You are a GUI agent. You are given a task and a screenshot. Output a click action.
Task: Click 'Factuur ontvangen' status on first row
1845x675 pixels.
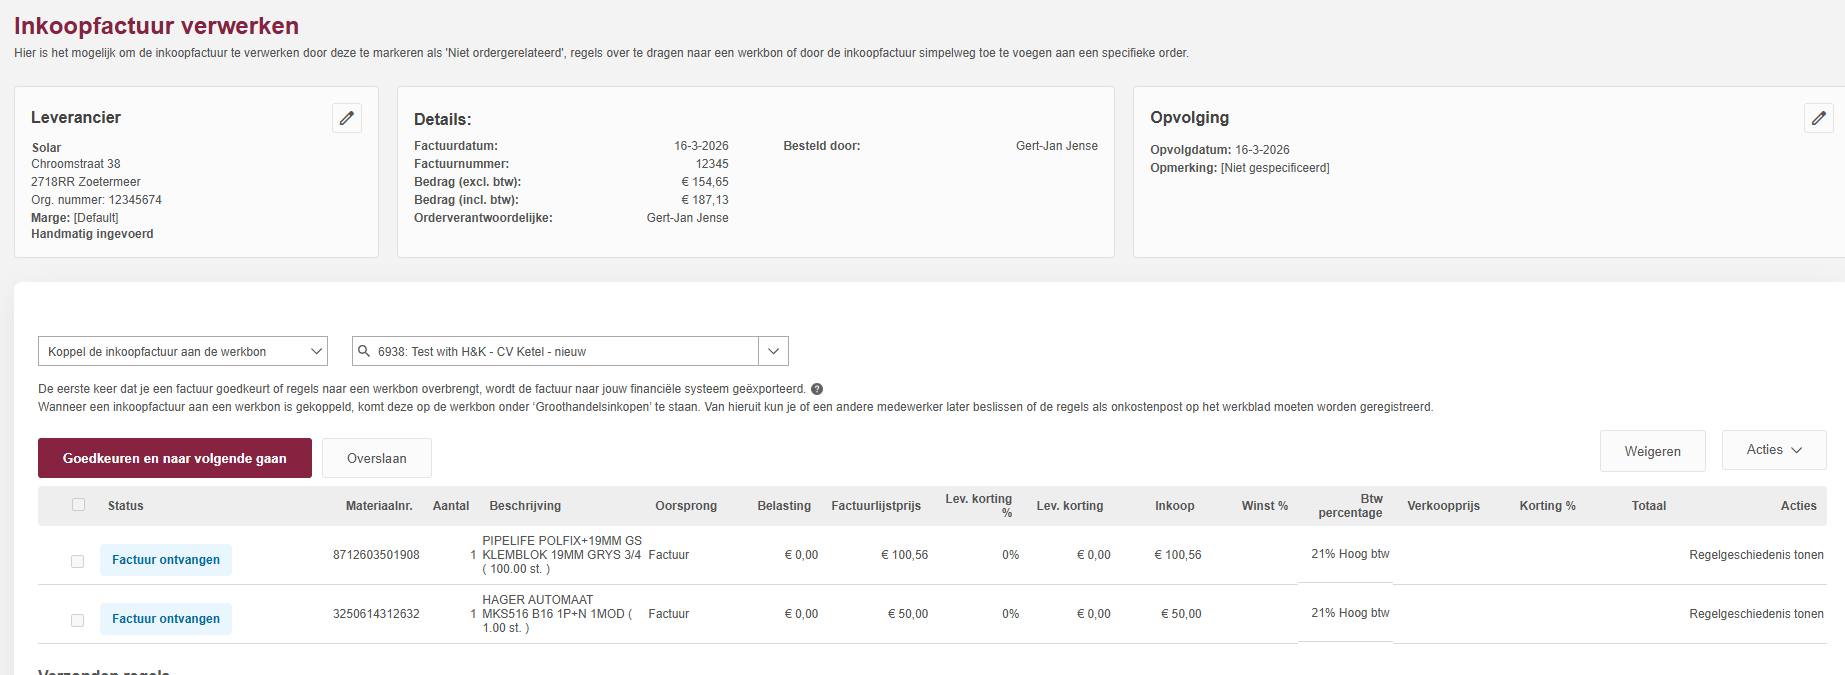(x=166, y=560)
